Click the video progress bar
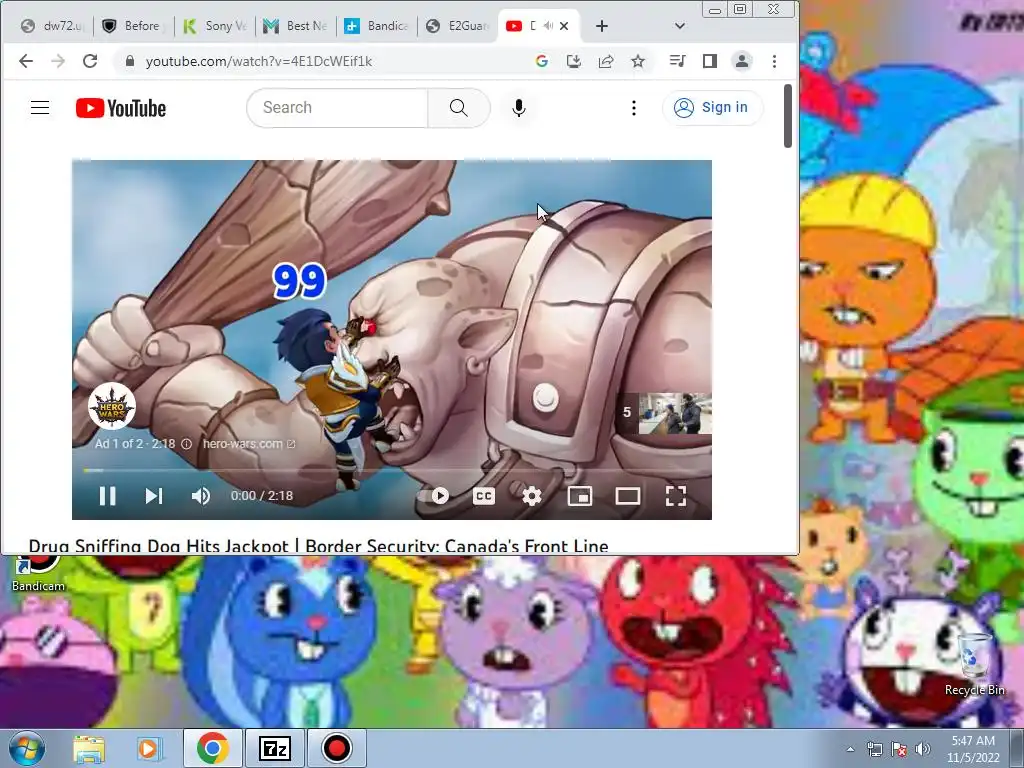The height and width of the screenshot is (768, 1024). 392,470
